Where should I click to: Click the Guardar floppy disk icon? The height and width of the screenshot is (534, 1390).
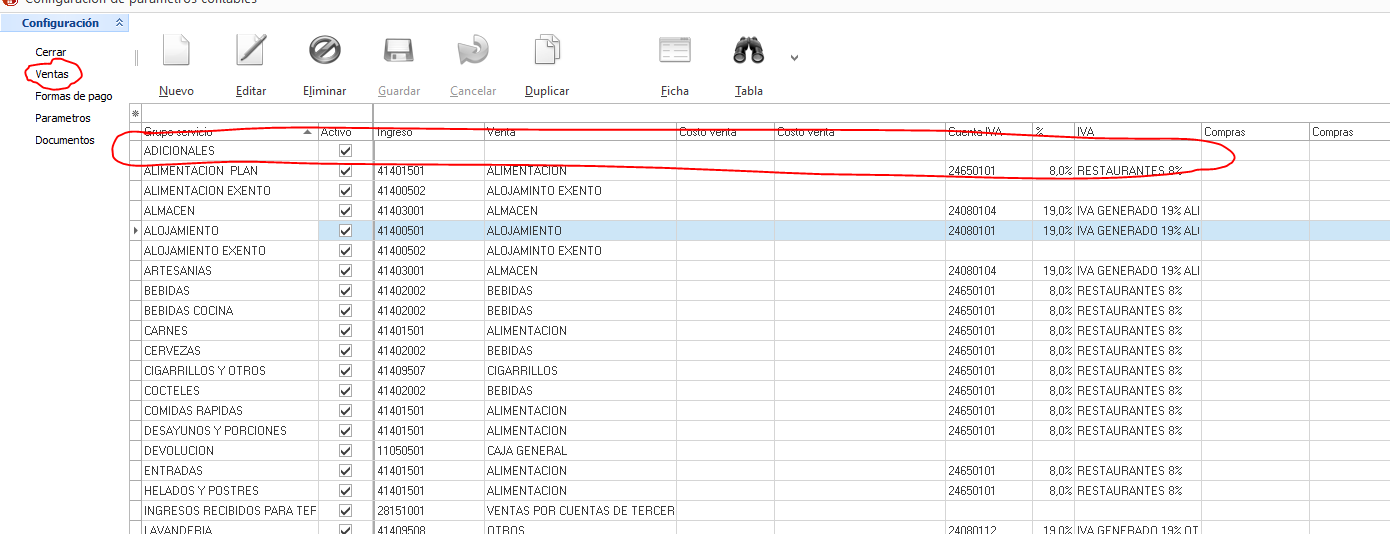pyautogui.click(x=399, y=50)
